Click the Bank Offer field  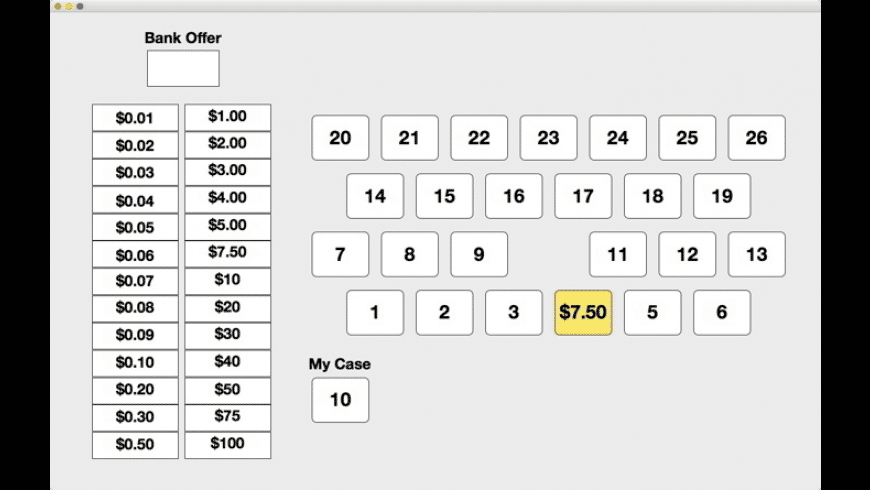(x=183, y=68)
